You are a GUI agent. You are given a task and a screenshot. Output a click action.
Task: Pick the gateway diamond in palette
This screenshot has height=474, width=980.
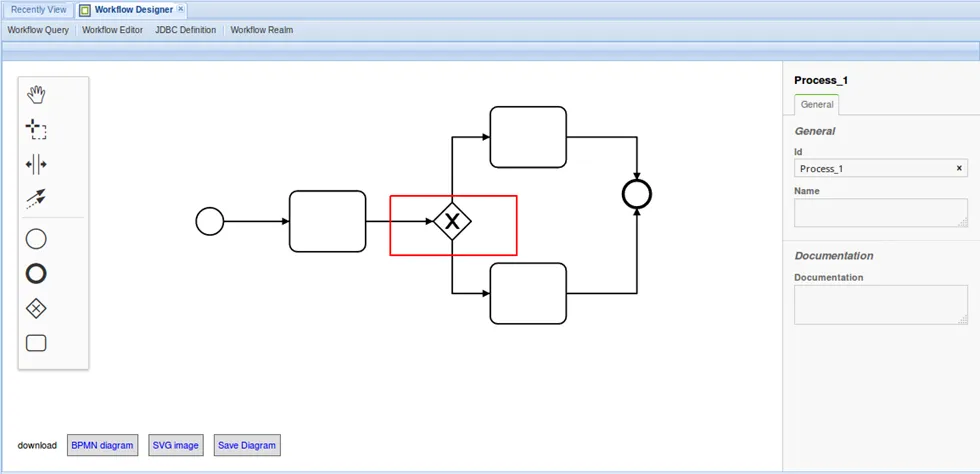point(36,308)
